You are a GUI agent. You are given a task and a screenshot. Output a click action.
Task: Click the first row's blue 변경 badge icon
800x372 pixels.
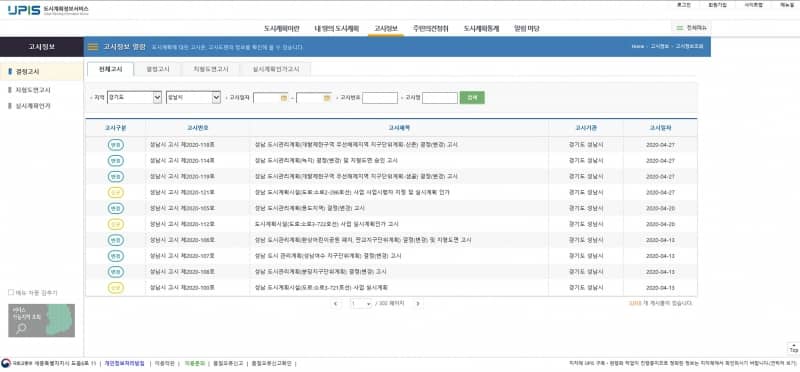(x=116, y=145)
